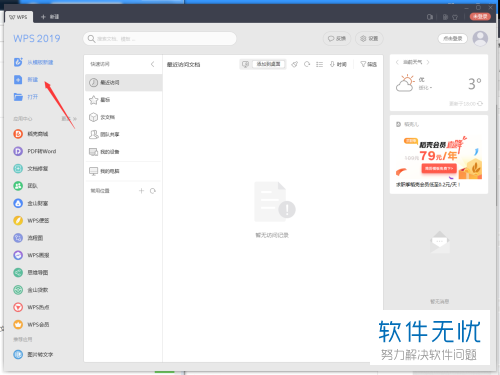Open a new tab with plus 新建

(50, 17)
